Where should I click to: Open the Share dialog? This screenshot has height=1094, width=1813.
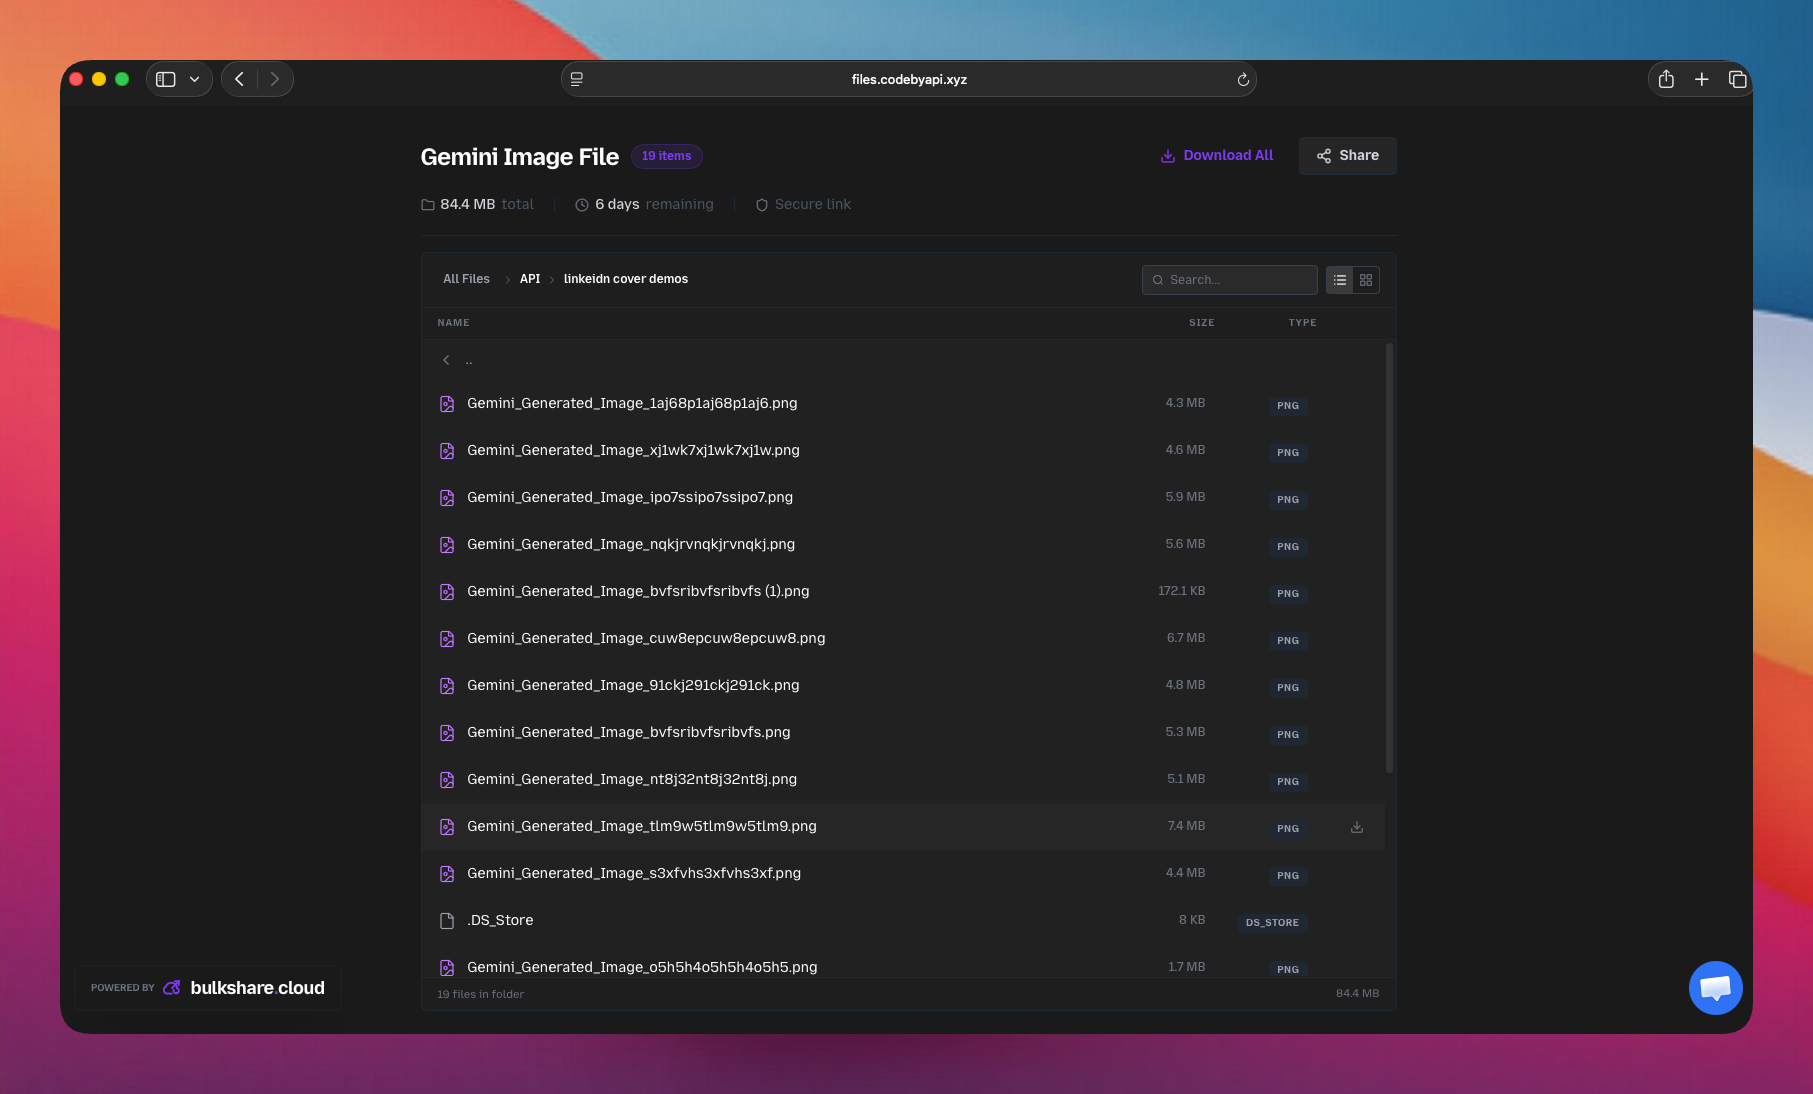coord(1347,155)
